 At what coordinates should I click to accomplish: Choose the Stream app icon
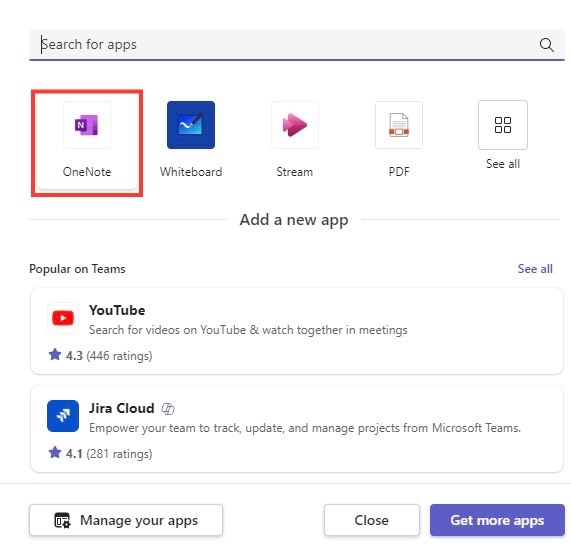tap(295, 125)
